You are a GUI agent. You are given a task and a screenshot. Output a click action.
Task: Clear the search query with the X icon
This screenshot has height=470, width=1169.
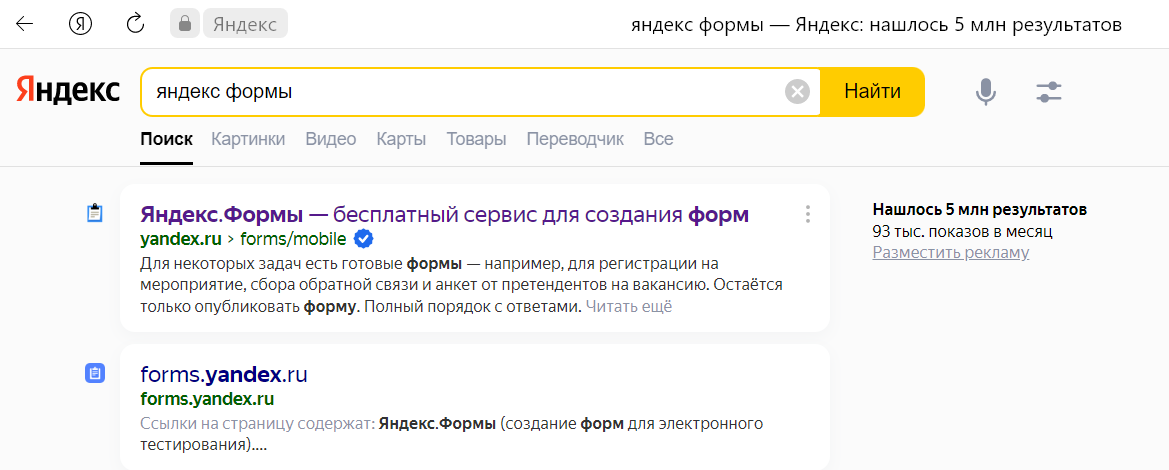(x=797, y=92)
